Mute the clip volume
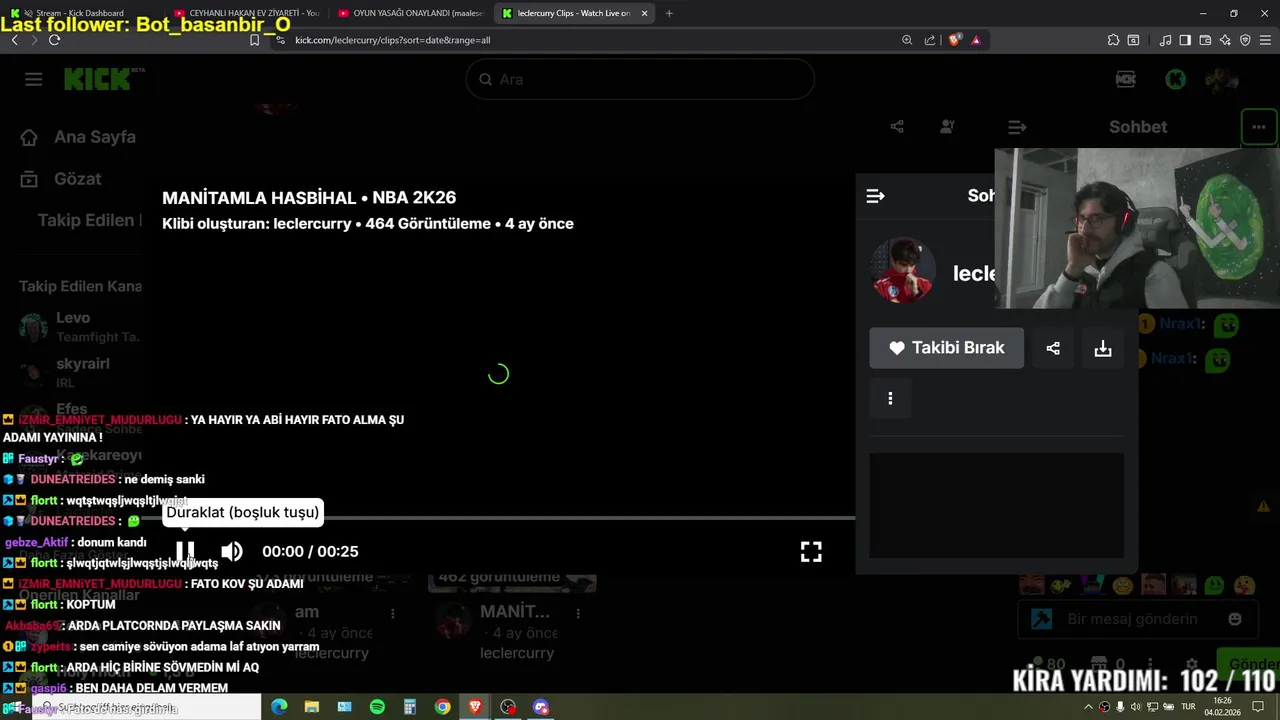 pyautogui.click(x=232, y=551)
